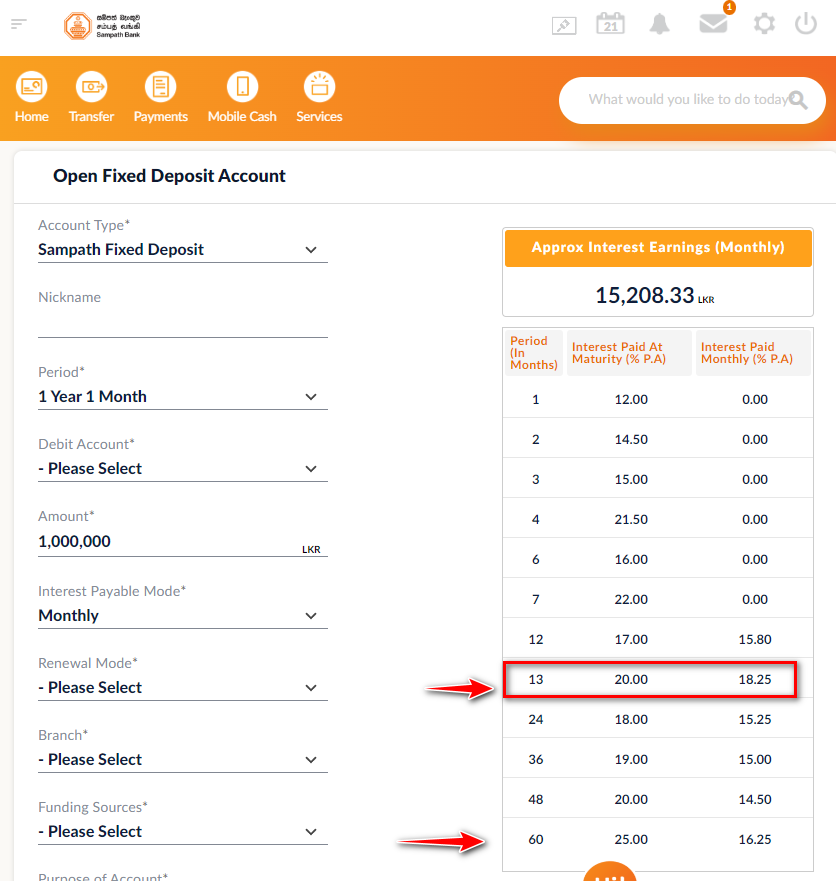The image size is (836, 881).
Task: Open the Services menu
Action: coord(319,97)
